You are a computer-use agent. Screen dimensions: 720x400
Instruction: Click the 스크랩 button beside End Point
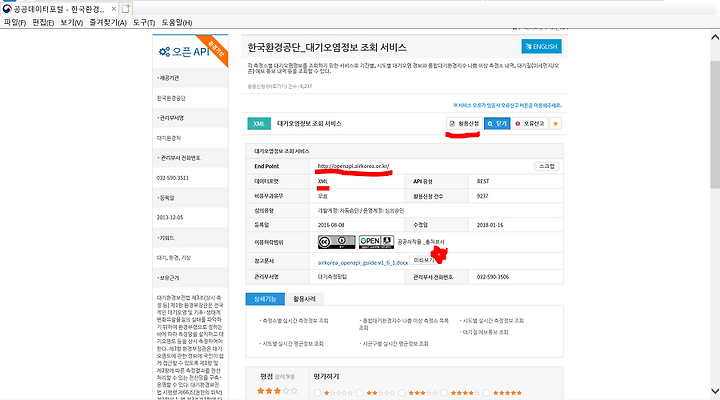[x=546, y=166]
